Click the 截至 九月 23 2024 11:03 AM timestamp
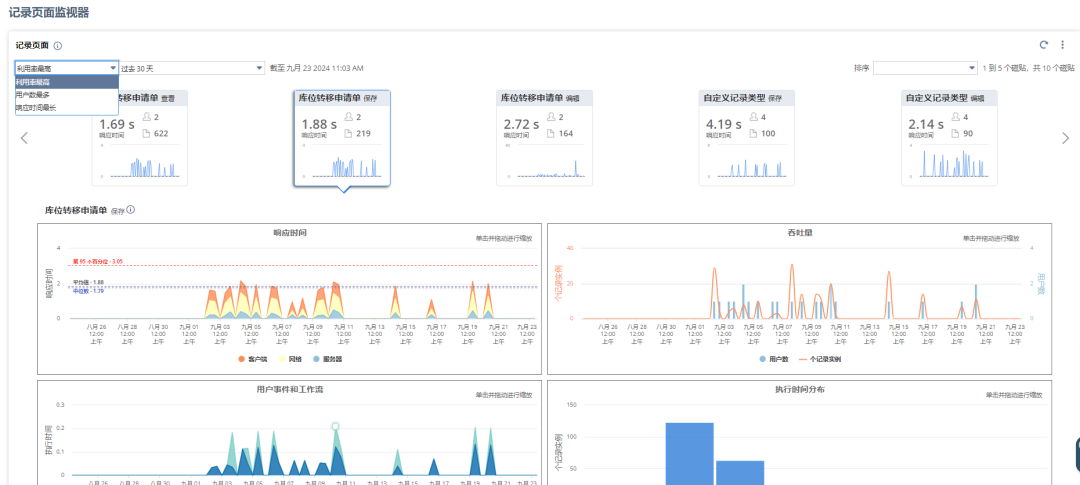 click(x=317, y=68)
